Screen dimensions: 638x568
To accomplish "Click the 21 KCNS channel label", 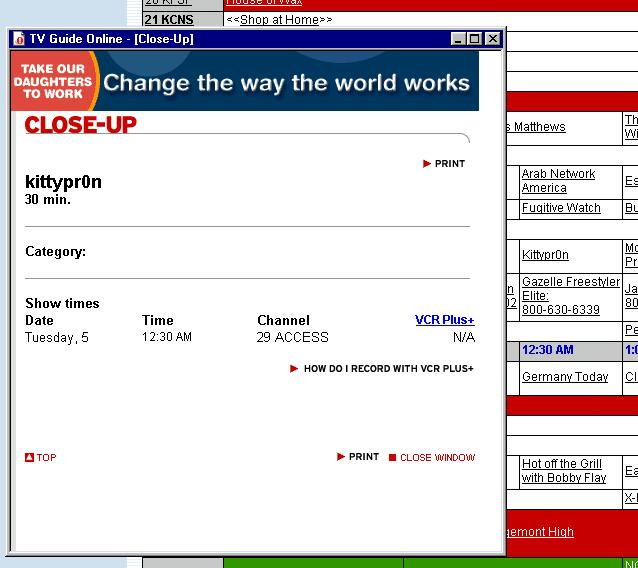I will coord(169,20).
